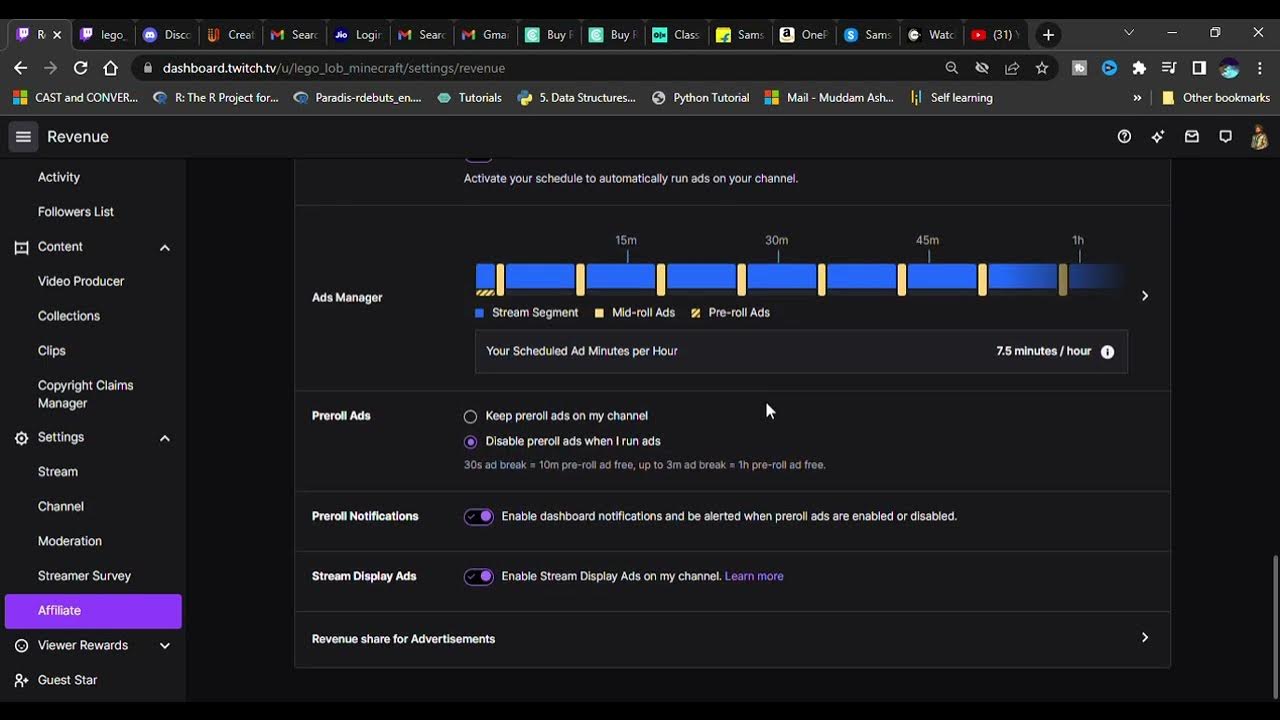Open Clips page
Image resolution: width=1280 pixels, height=720 pixels.
[52, 351]
